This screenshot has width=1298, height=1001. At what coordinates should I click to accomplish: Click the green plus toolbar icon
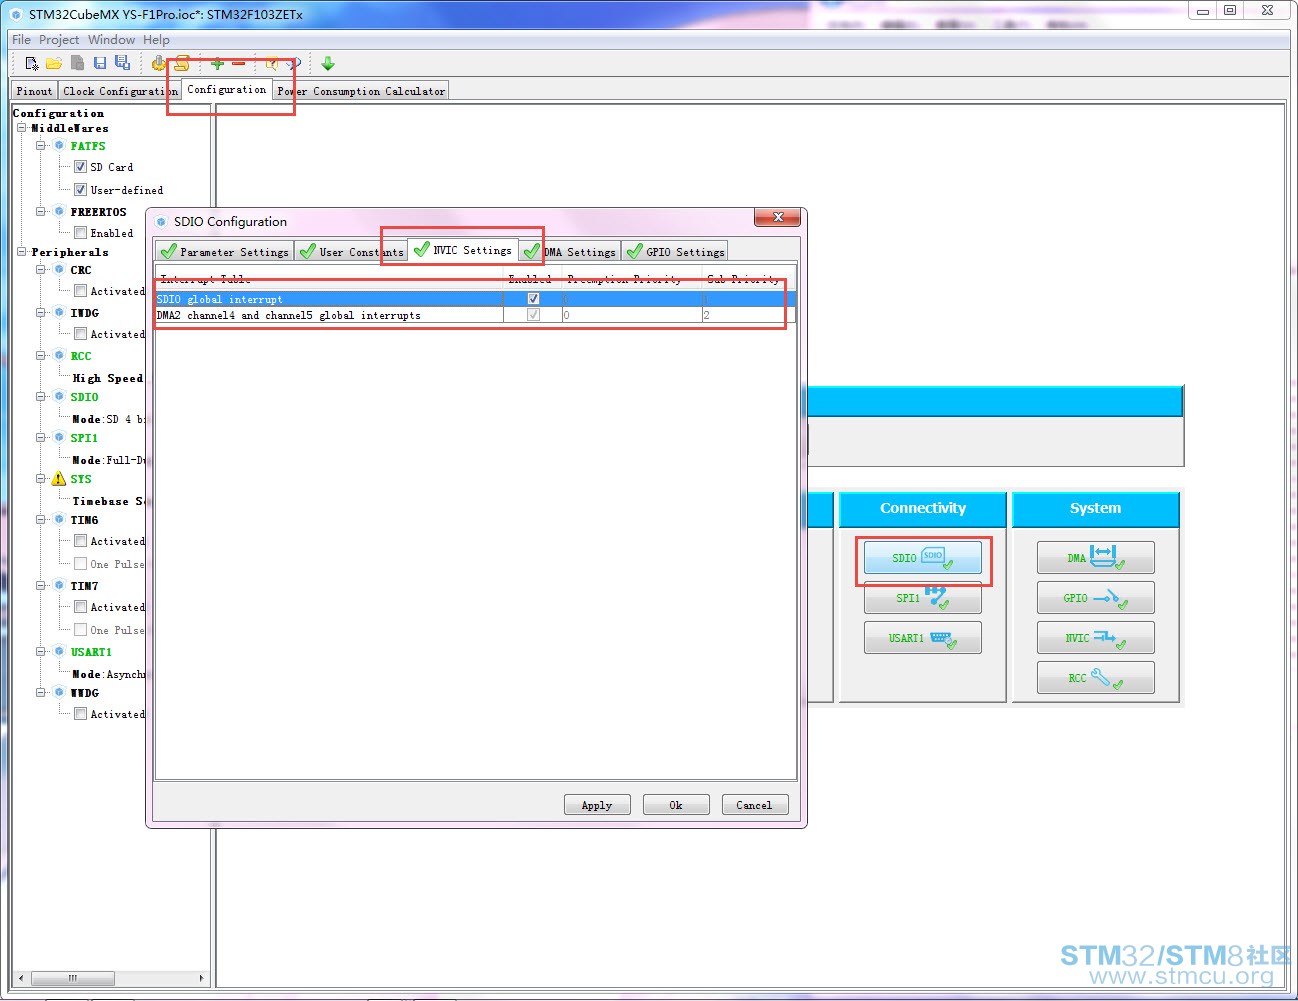[217, 64]
